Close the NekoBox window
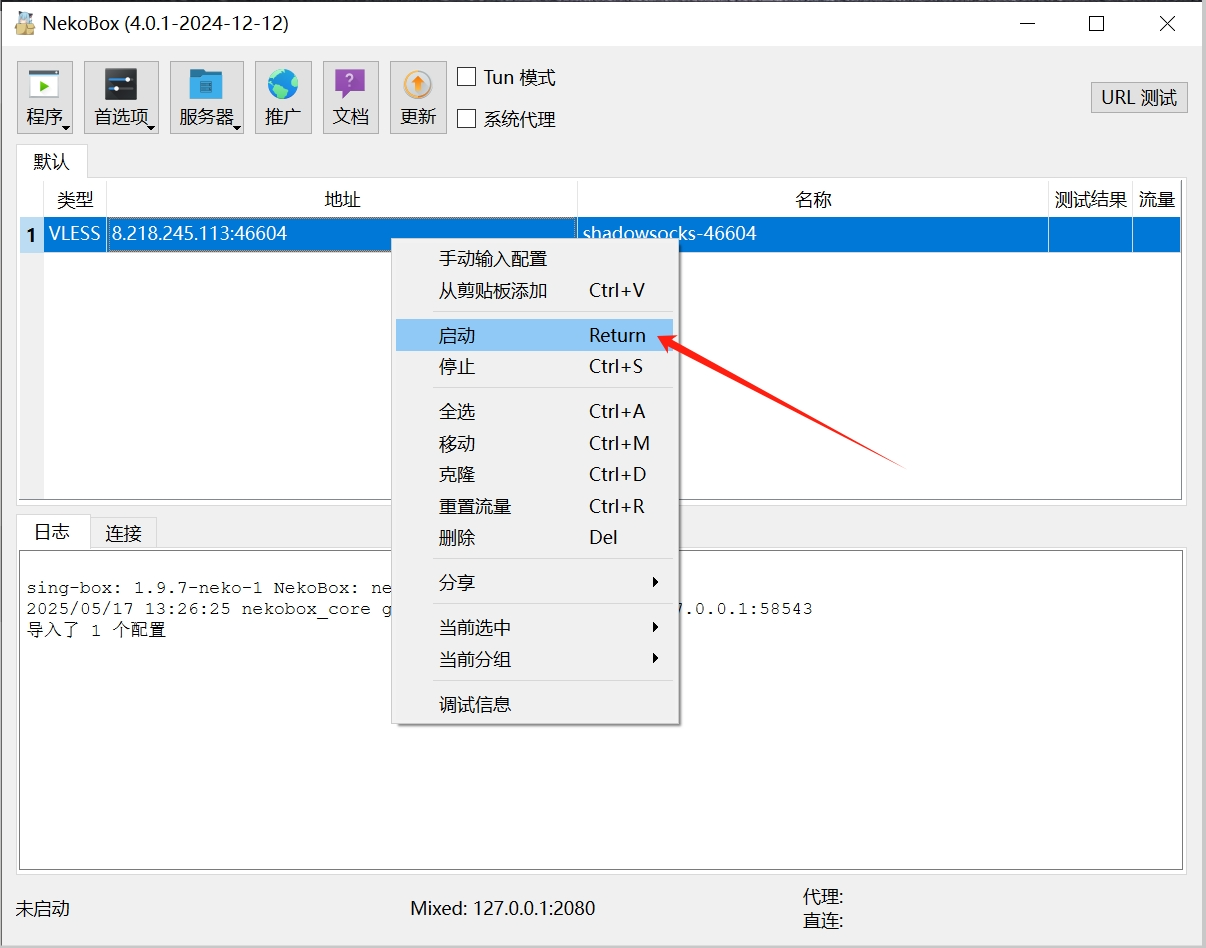This screenshot has width=1206, height=948. tap(1167, 24)
